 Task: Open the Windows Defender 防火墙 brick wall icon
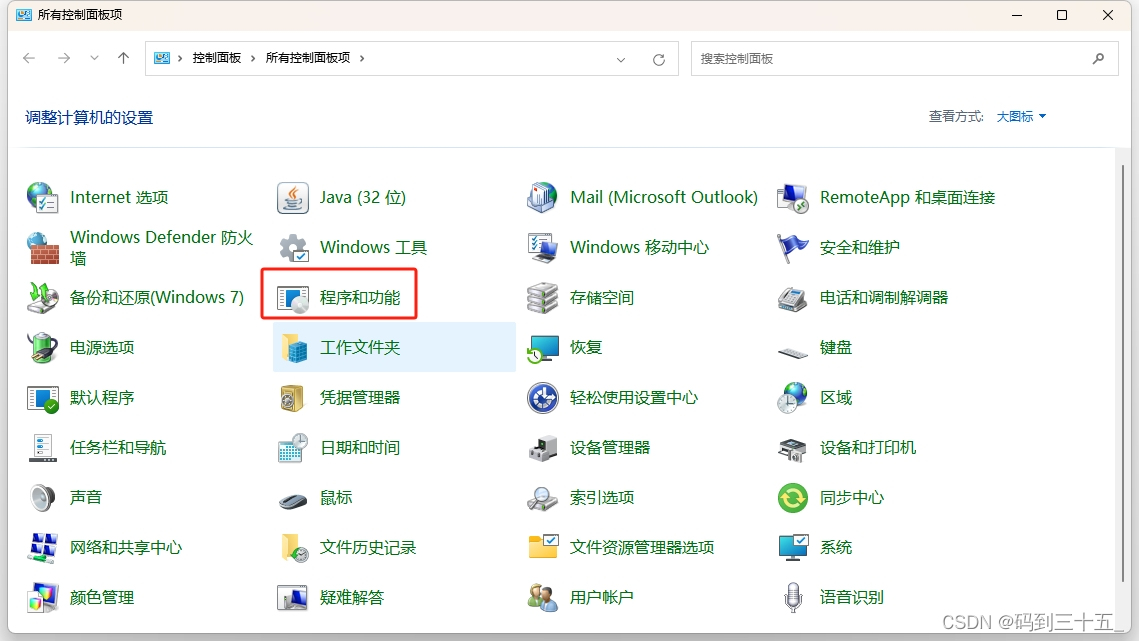point(43,248)
